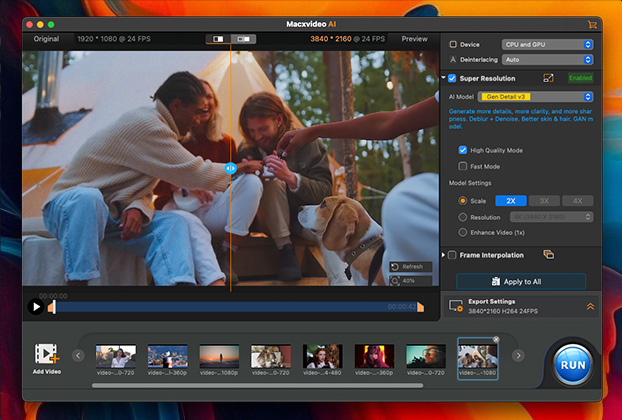Click the timeline progress bar midpoint
The image size is (622, 420).
pos(236,307)
